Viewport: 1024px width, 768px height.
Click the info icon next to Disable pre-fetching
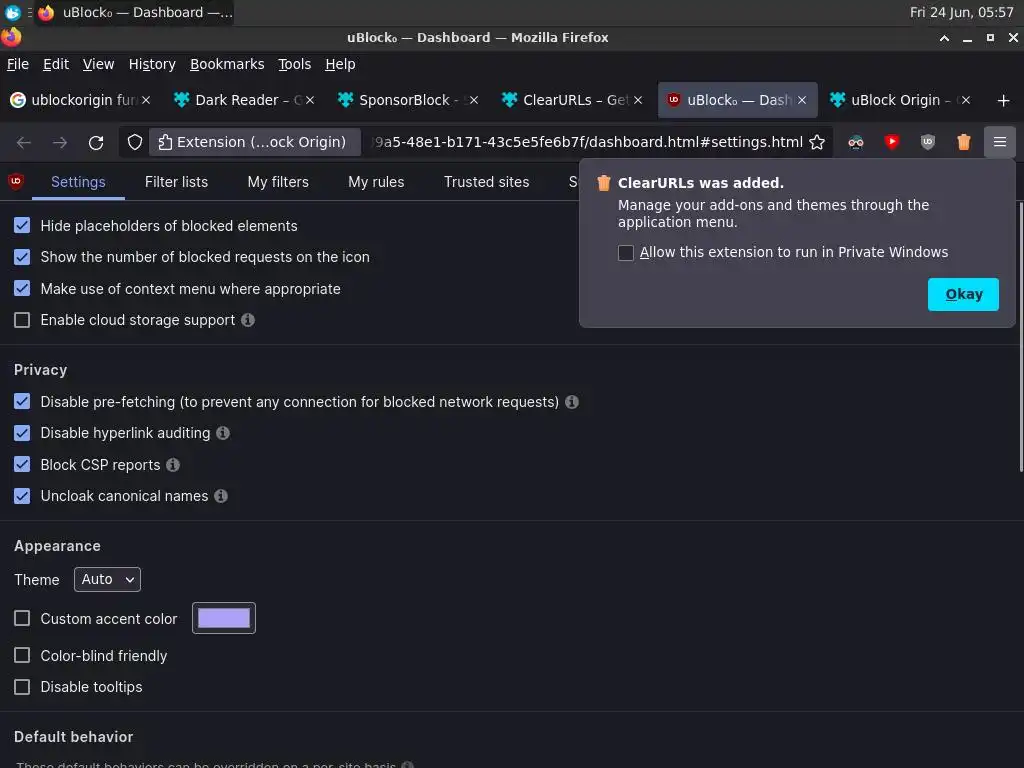click(x=571, y=402)
